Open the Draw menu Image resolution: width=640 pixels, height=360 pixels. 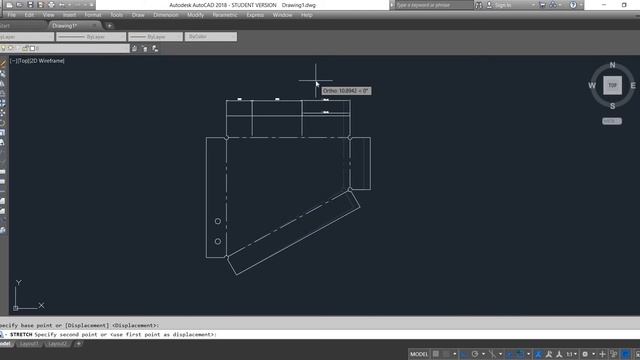pos(138,15)
